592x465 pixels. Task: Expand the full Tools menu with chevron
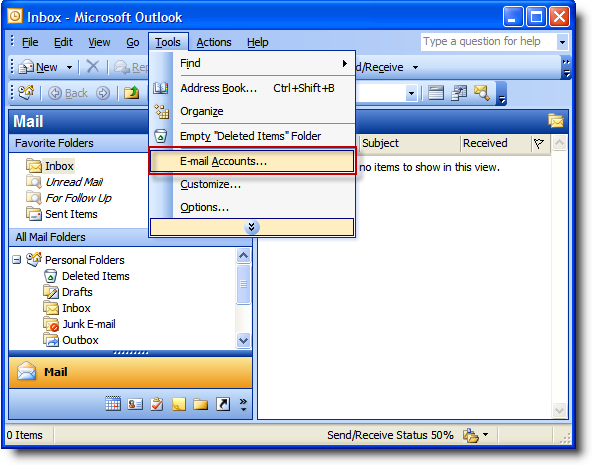(252, 227)
